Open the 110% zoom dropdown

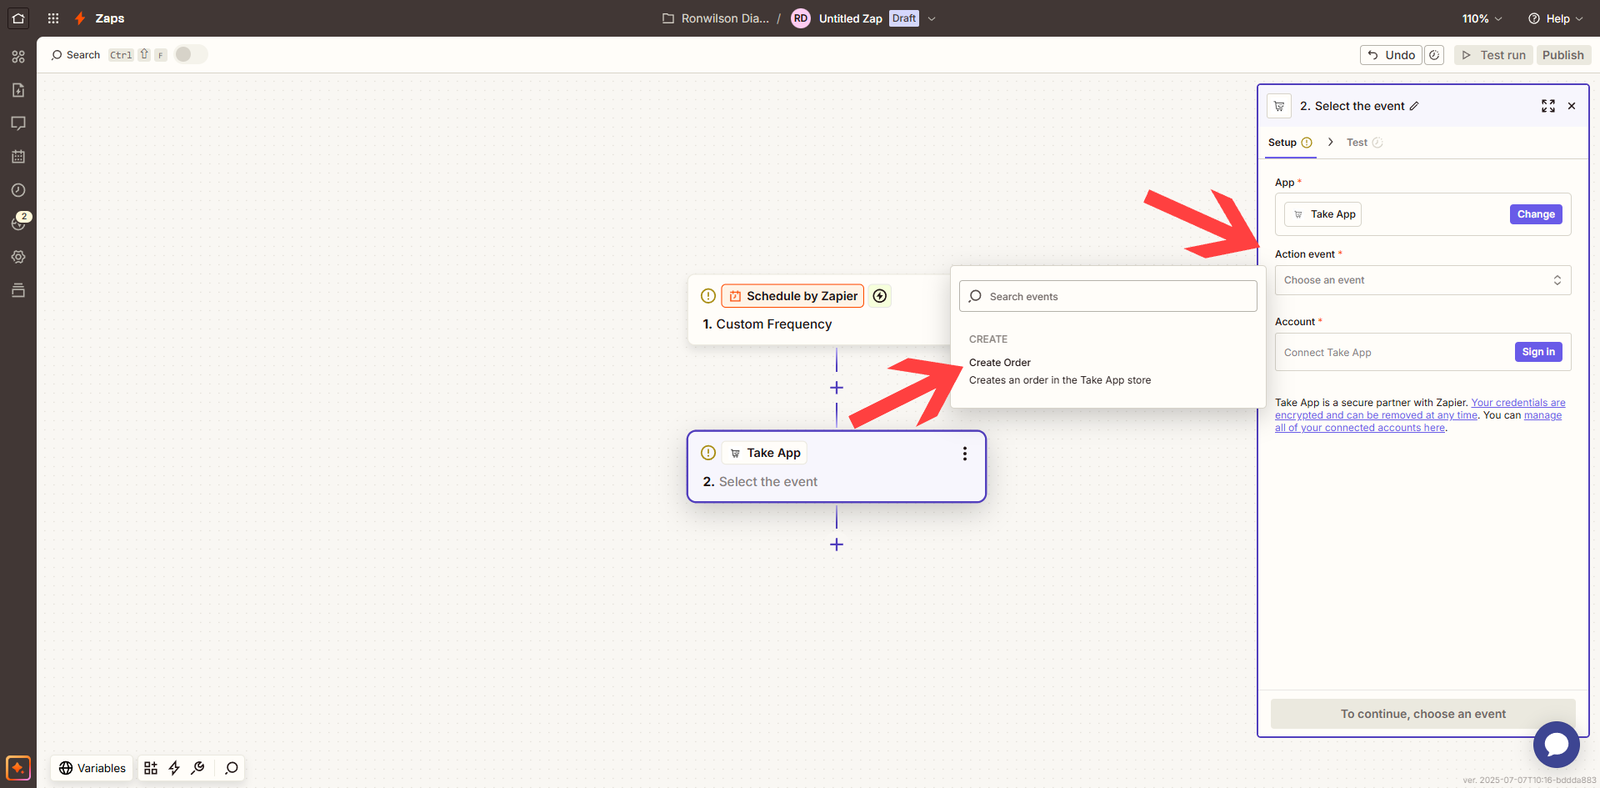click(x=1482, y=18)
